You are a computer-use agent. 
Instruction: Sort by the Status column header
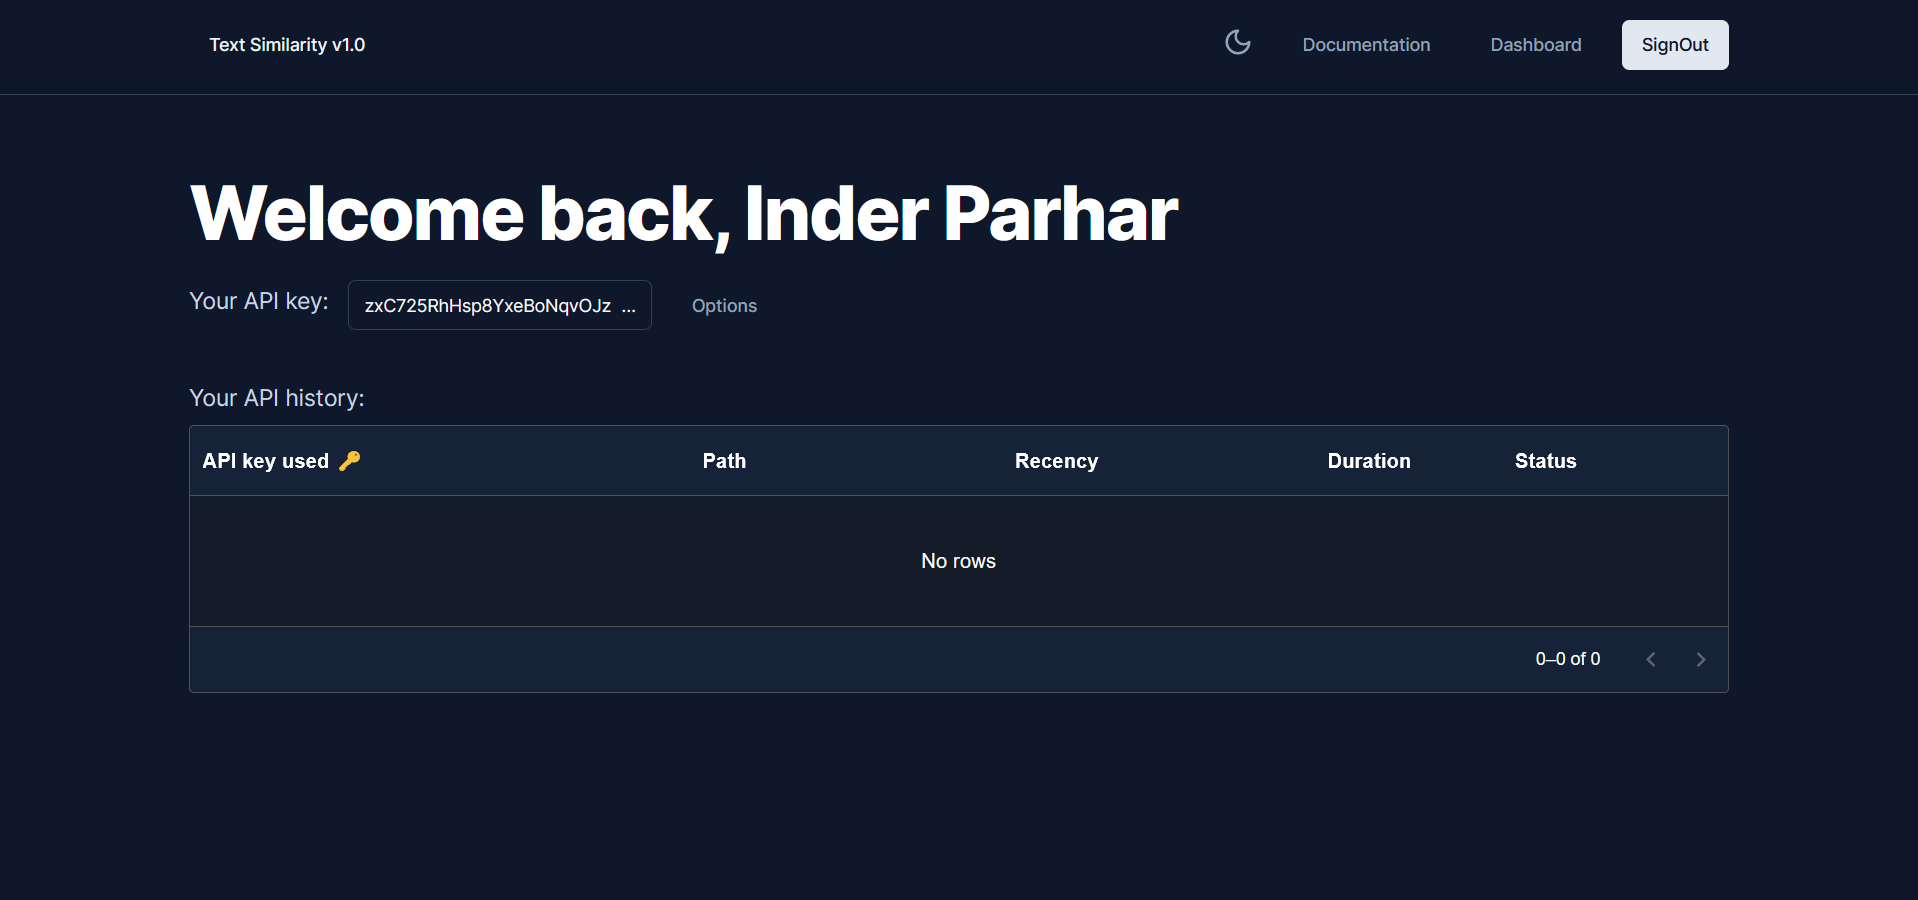click(1545, 461)
